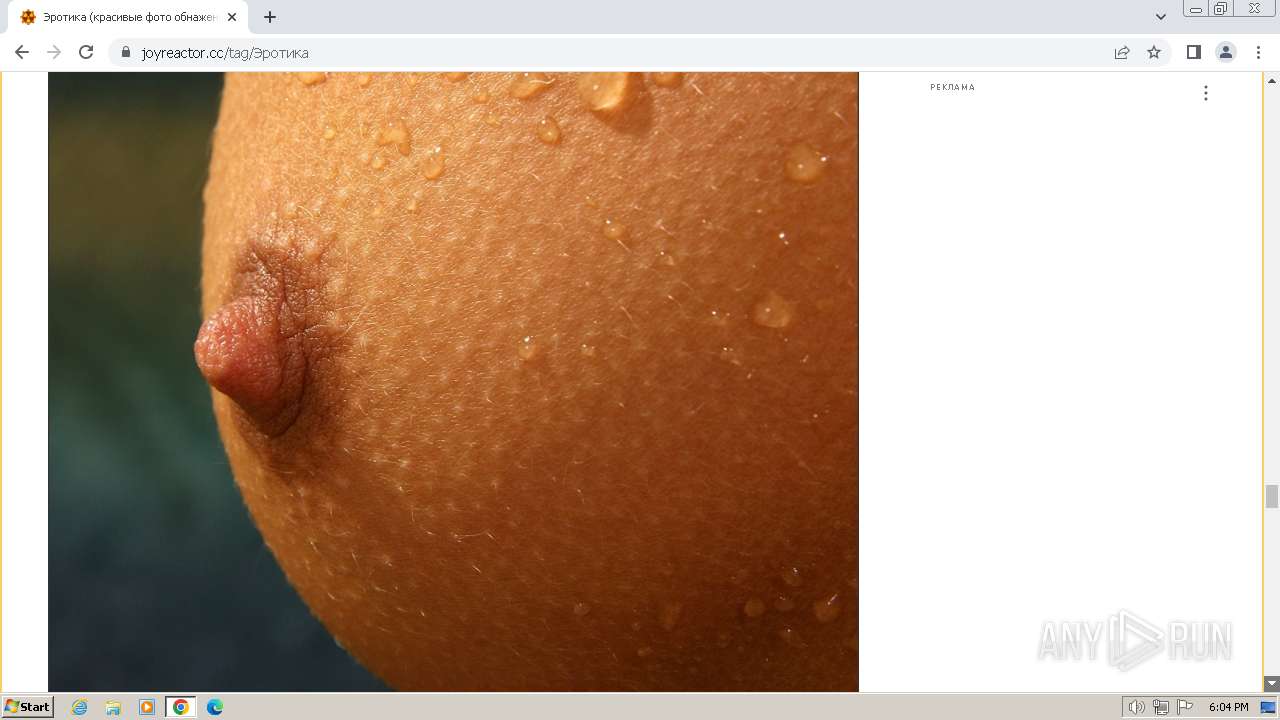The height and width of the screenshot is (720, 1280).
Task: Open the Chrome profile menu
Action: (1226, 52)
